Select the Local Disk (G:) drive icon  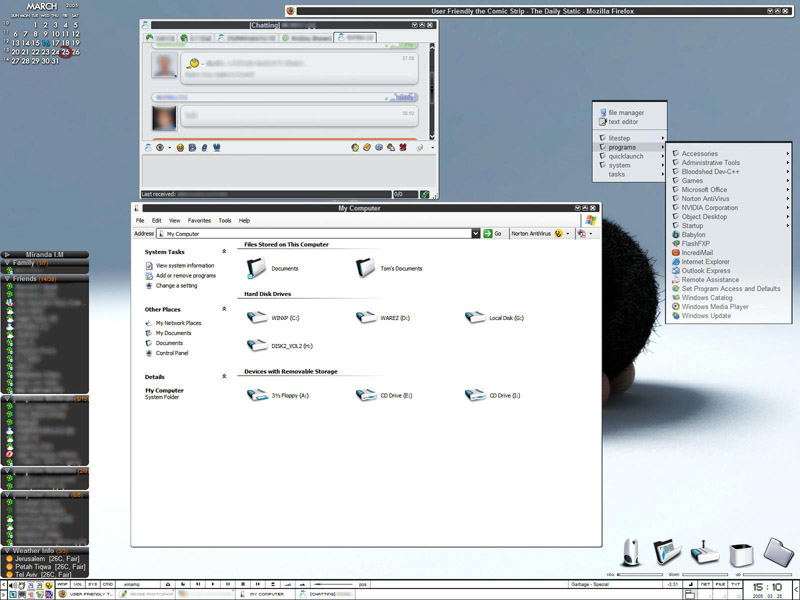tap(475, 318)
